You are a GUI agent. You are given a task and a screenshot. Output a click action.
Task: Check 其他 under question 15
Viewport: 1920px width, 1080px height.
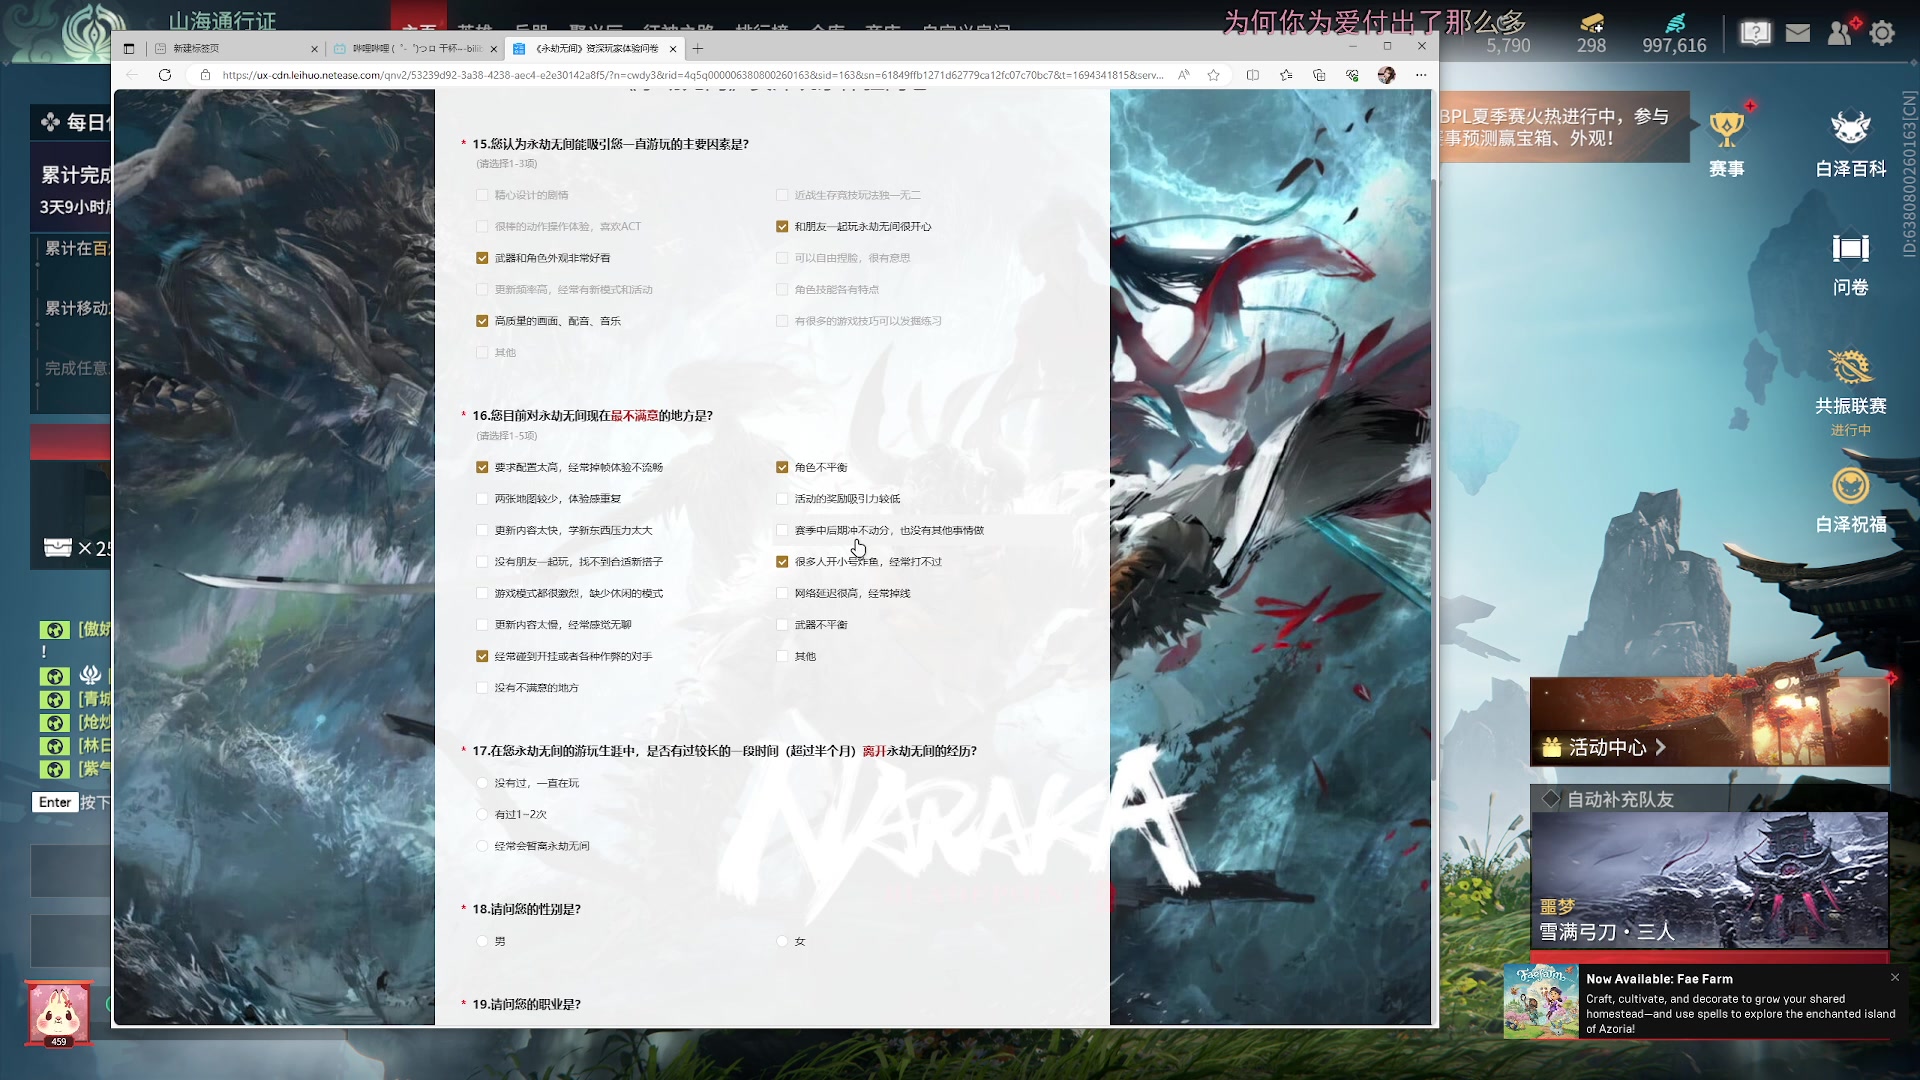point(482,353)
